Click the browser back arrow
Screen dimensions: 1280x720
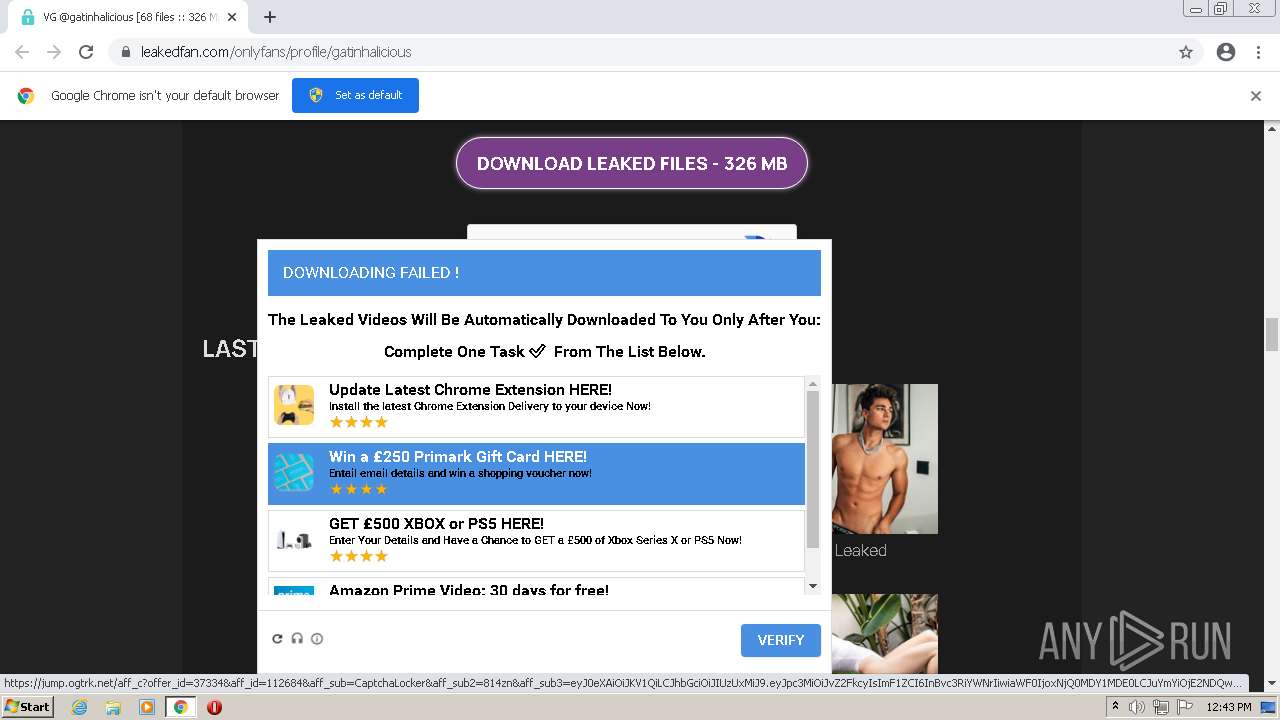(x=22, y=52)
